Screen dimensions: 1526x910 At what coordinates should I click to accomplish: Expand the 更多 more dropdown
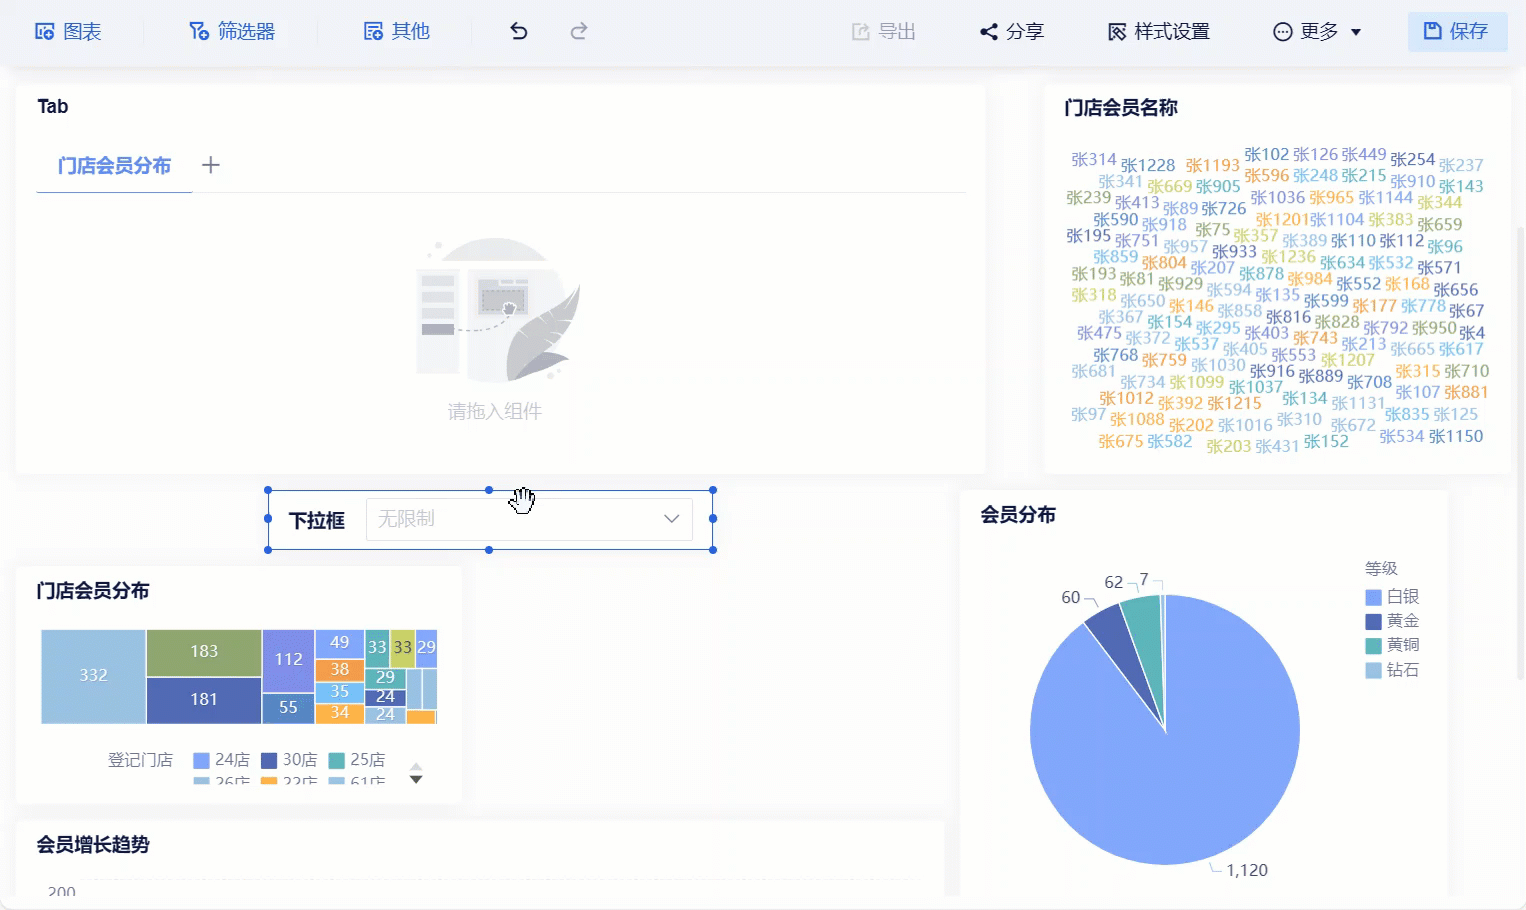pos(1316,31)
